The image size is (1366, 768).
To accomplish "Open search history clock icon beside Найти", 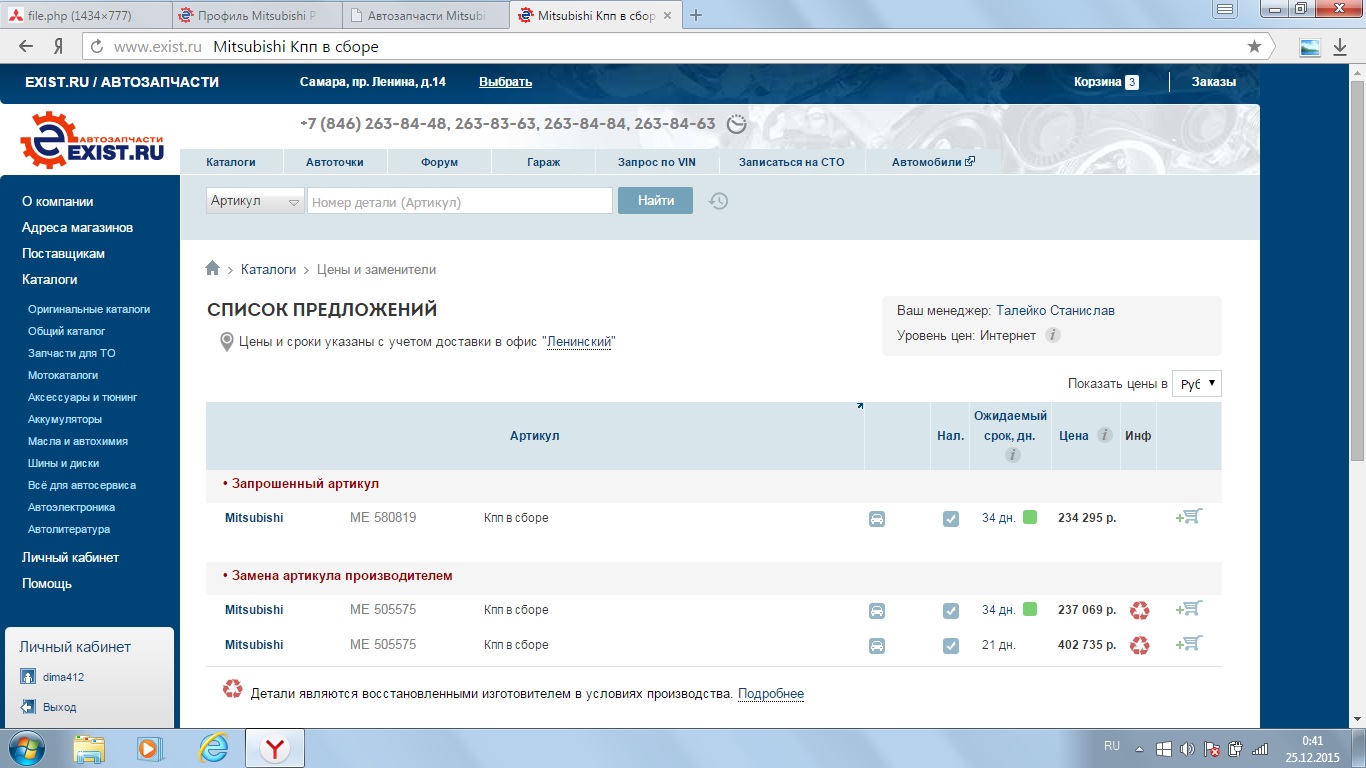I will pyautogui.click(x=718, y=201).
